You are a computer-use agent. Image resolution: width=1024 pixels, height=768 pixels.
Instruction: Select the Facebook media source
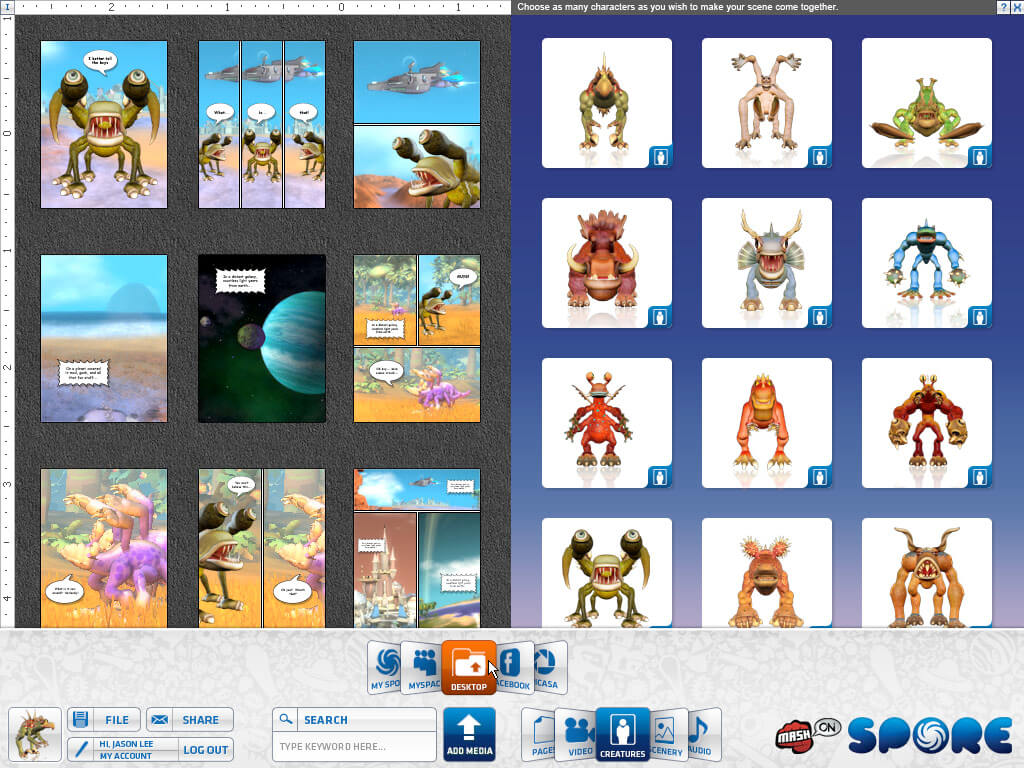tap(514, 667)
